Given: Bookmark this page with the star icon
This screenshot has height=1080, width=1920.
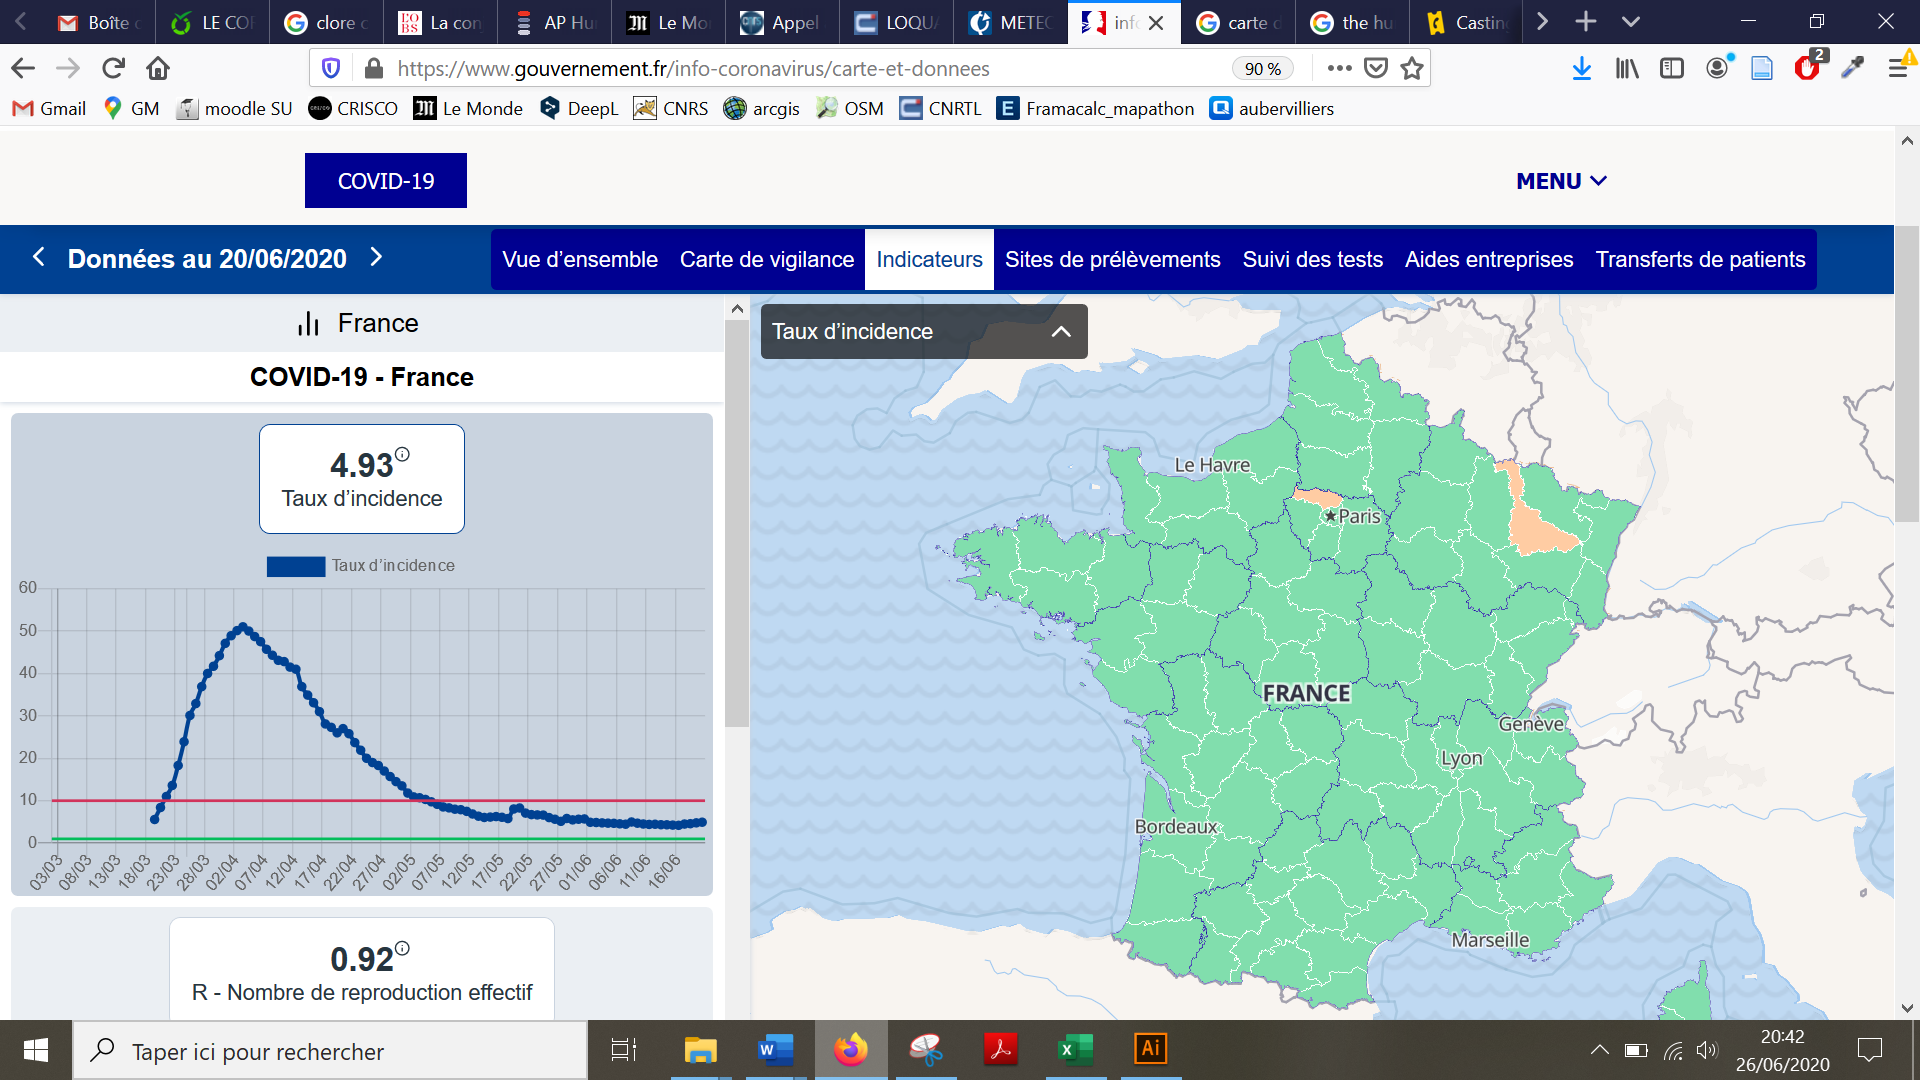Looking at the screenshot, I should pos(1412,68).
